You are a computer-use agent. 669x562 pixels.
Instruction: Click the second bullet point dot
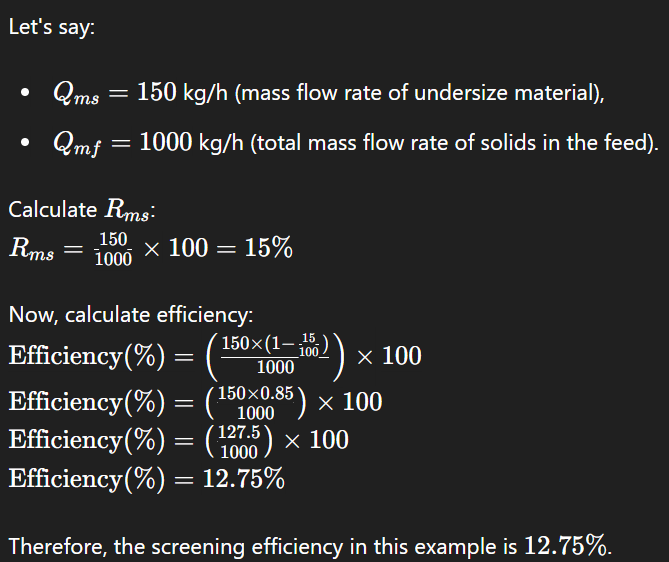point(25,143)
